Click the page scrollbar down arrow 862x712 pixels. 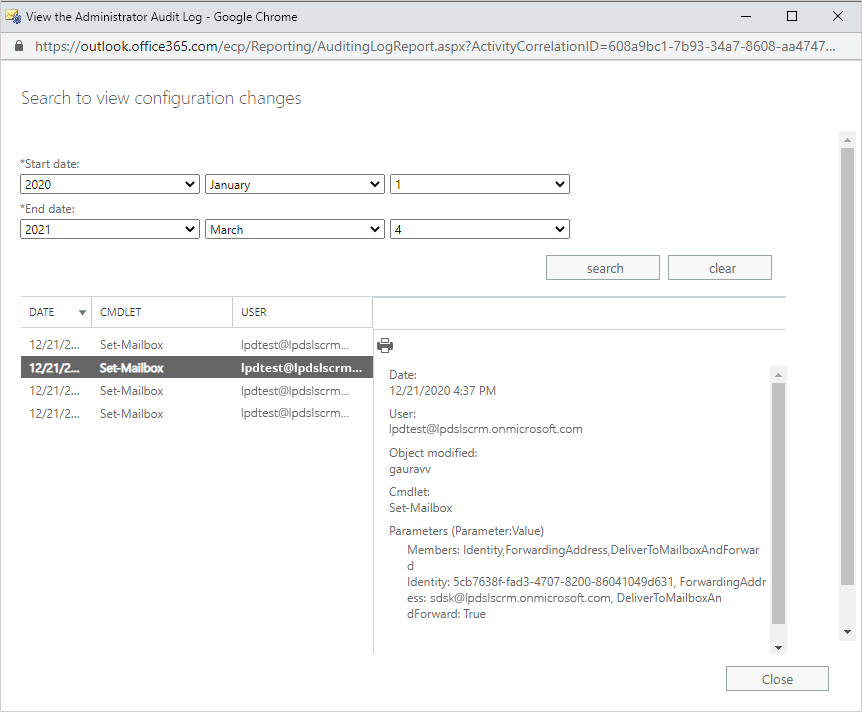coord(847,632)
